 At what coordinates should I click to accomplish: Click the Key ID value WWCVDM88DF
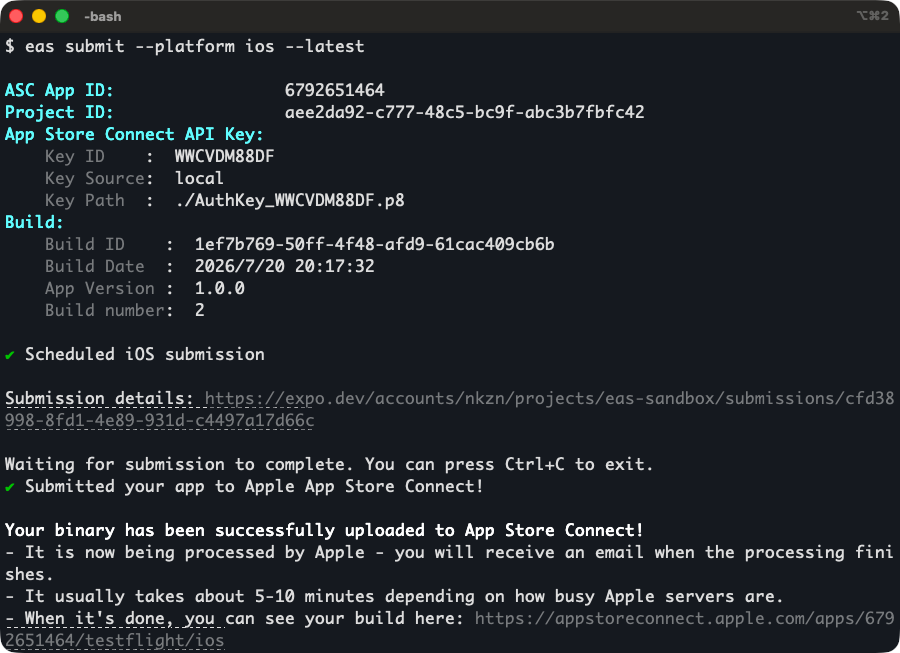(224, 156)
